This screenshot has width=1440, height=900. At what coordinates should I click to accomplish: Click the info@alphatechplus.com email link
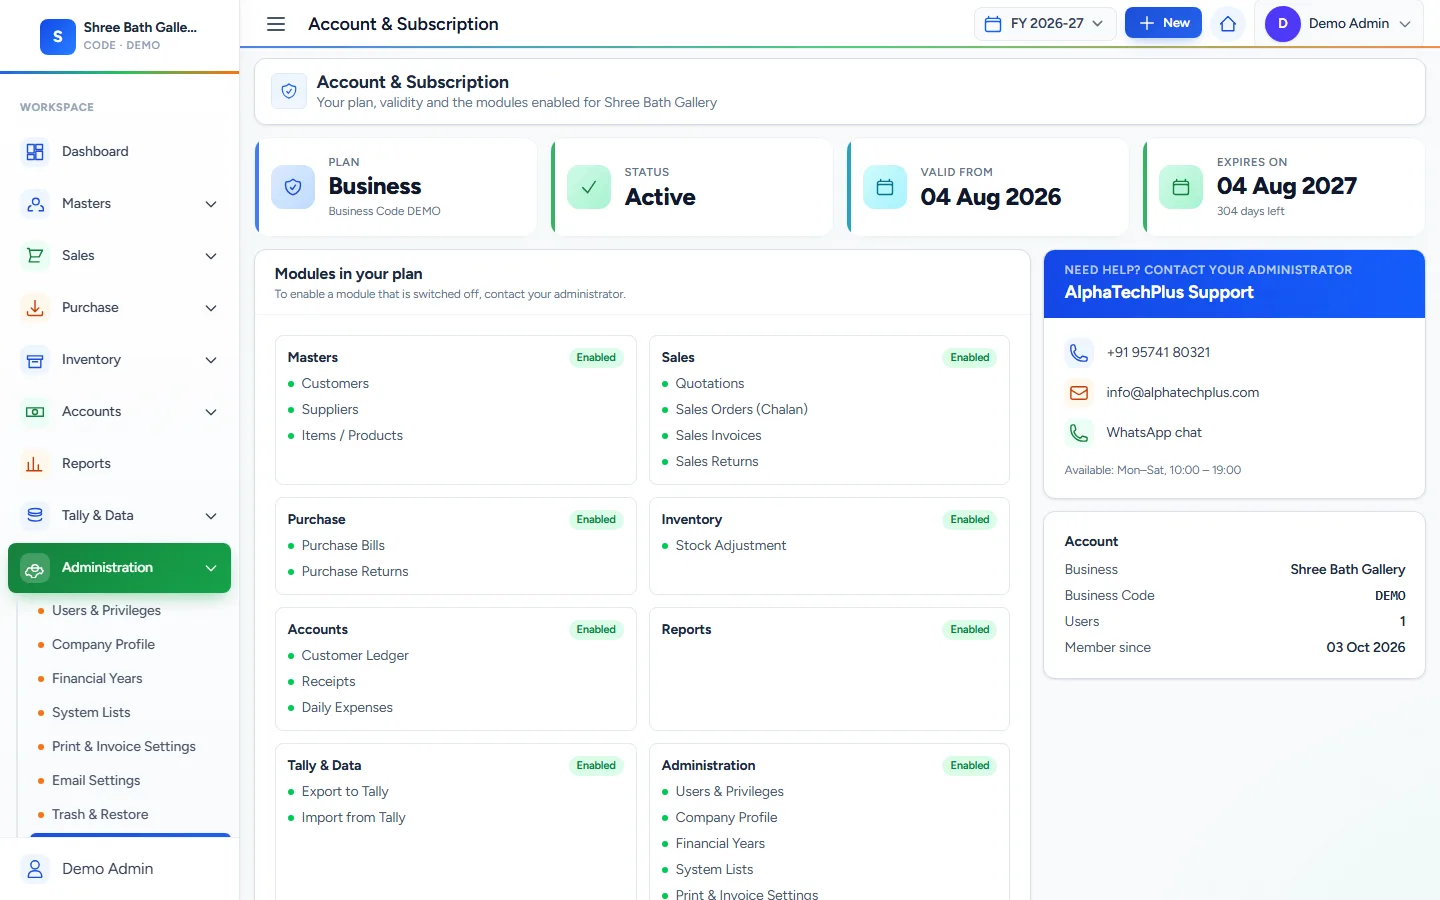tap(1182, 393)
